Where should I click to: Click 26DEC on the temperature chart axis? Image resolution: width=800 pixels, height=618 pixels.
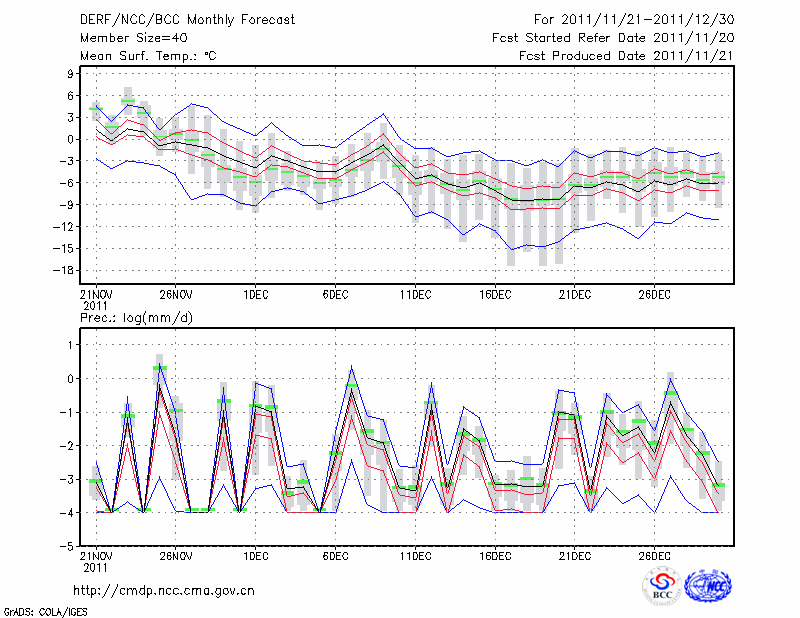(x=655, y=294)
